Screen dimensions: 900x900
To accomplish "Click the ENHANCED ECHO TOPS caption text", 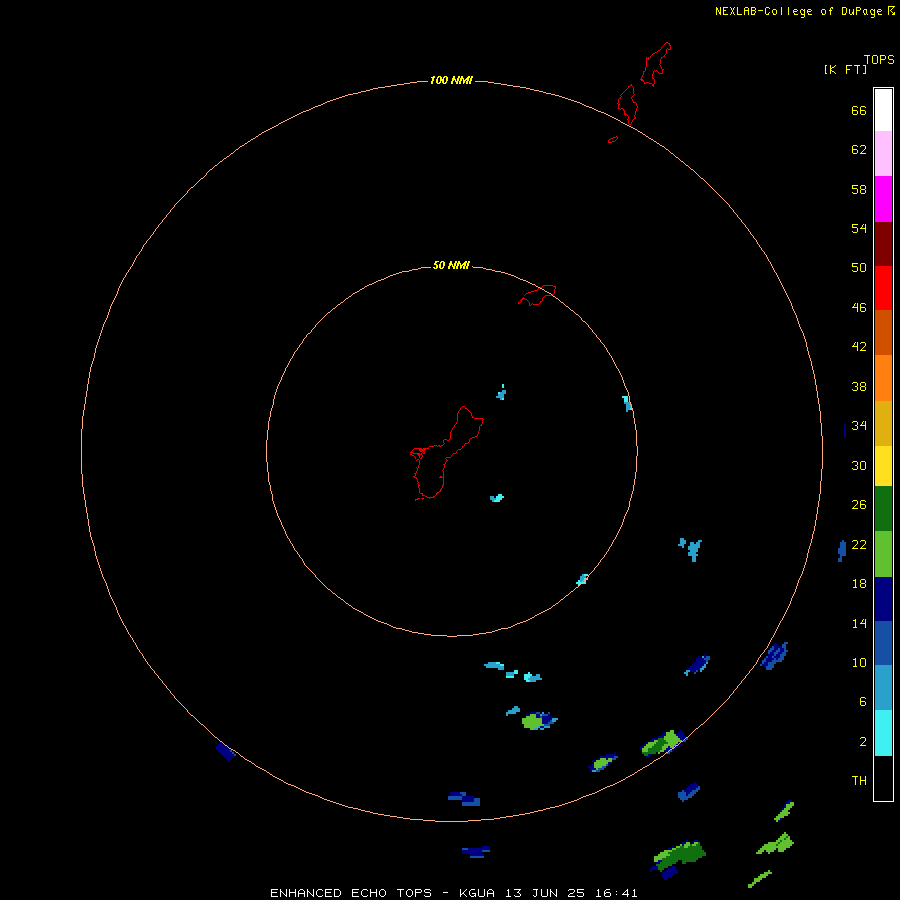I will coord(351,893).
